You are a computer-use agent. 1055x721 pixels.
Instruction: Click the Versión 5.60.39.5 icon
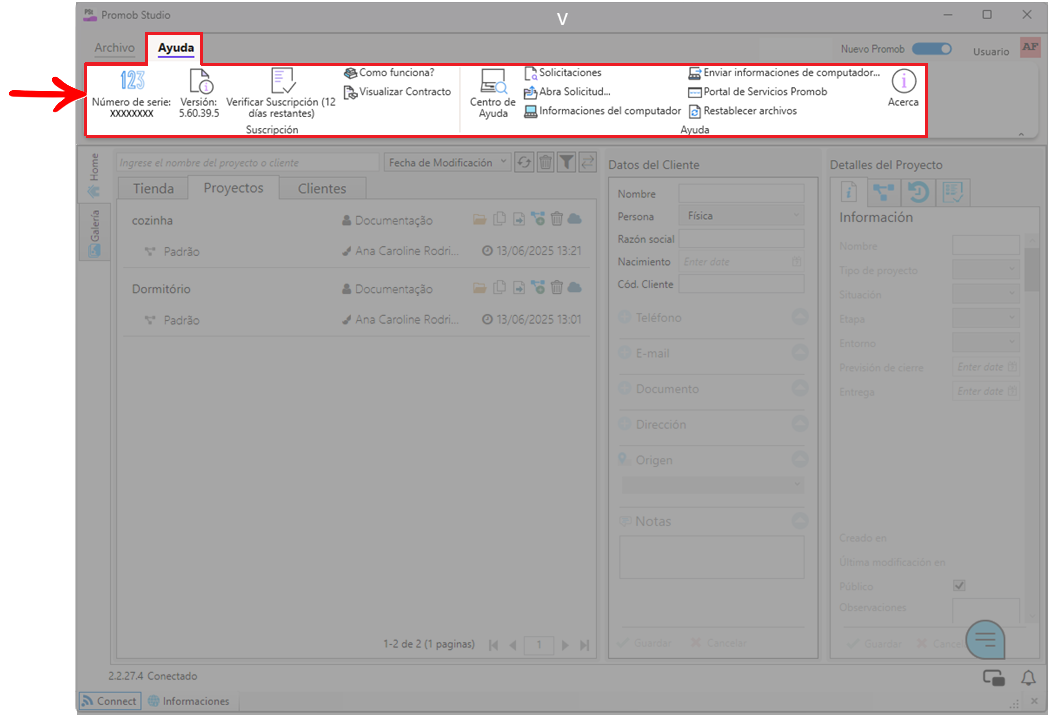click(201, 81)
